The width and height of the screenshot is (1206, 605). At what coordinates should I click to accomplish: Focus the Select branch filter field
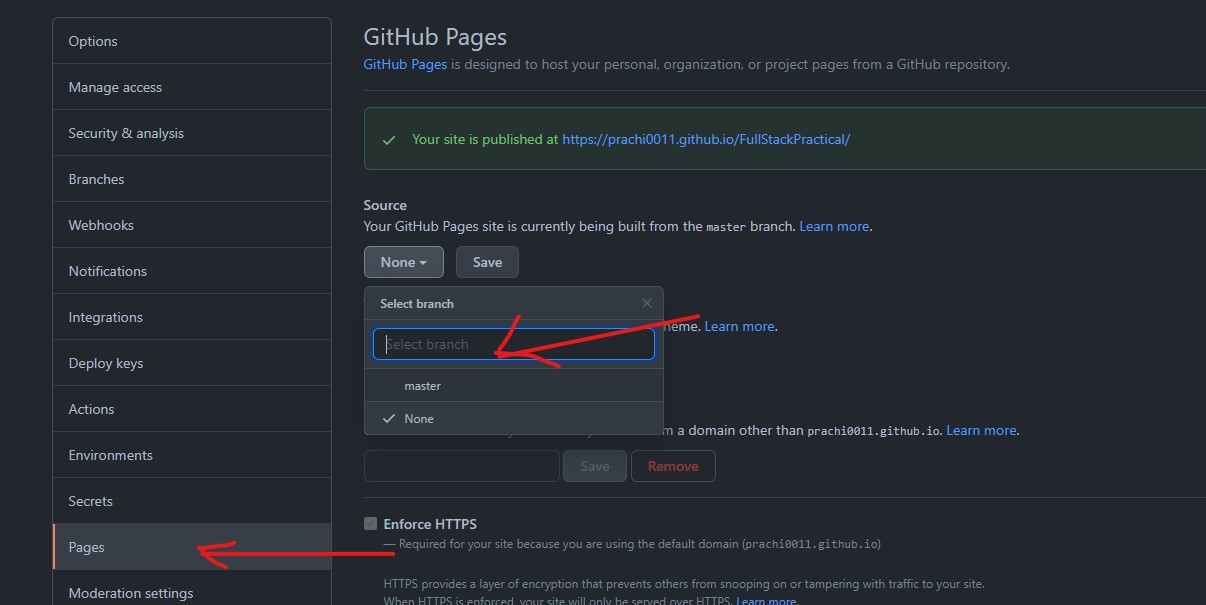(x=514, y=344)
